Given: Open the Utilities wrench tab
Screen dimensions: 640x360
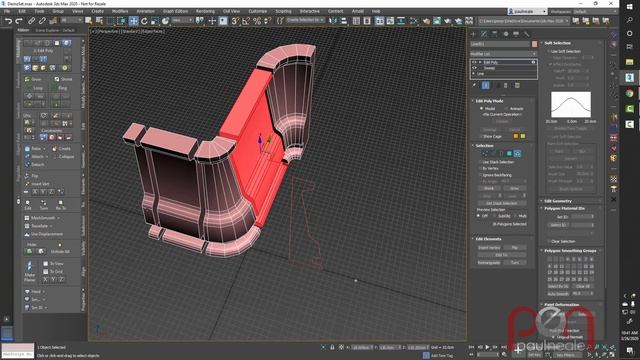Looking at the screenshot, I should click(527, 34).
